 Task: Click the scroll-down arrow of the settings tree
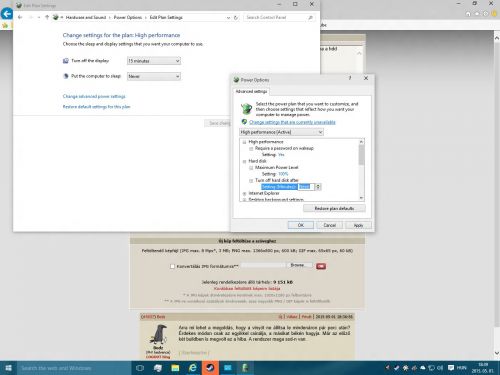361,198
